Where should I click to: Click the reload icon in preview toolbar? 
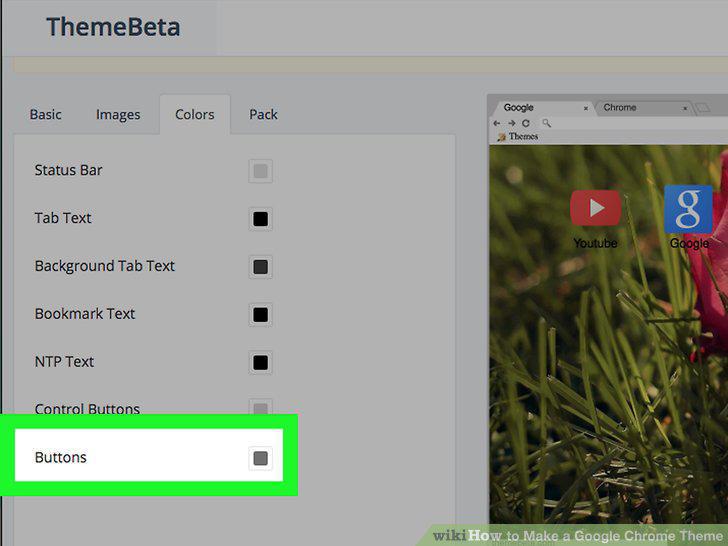click(526, 123)
